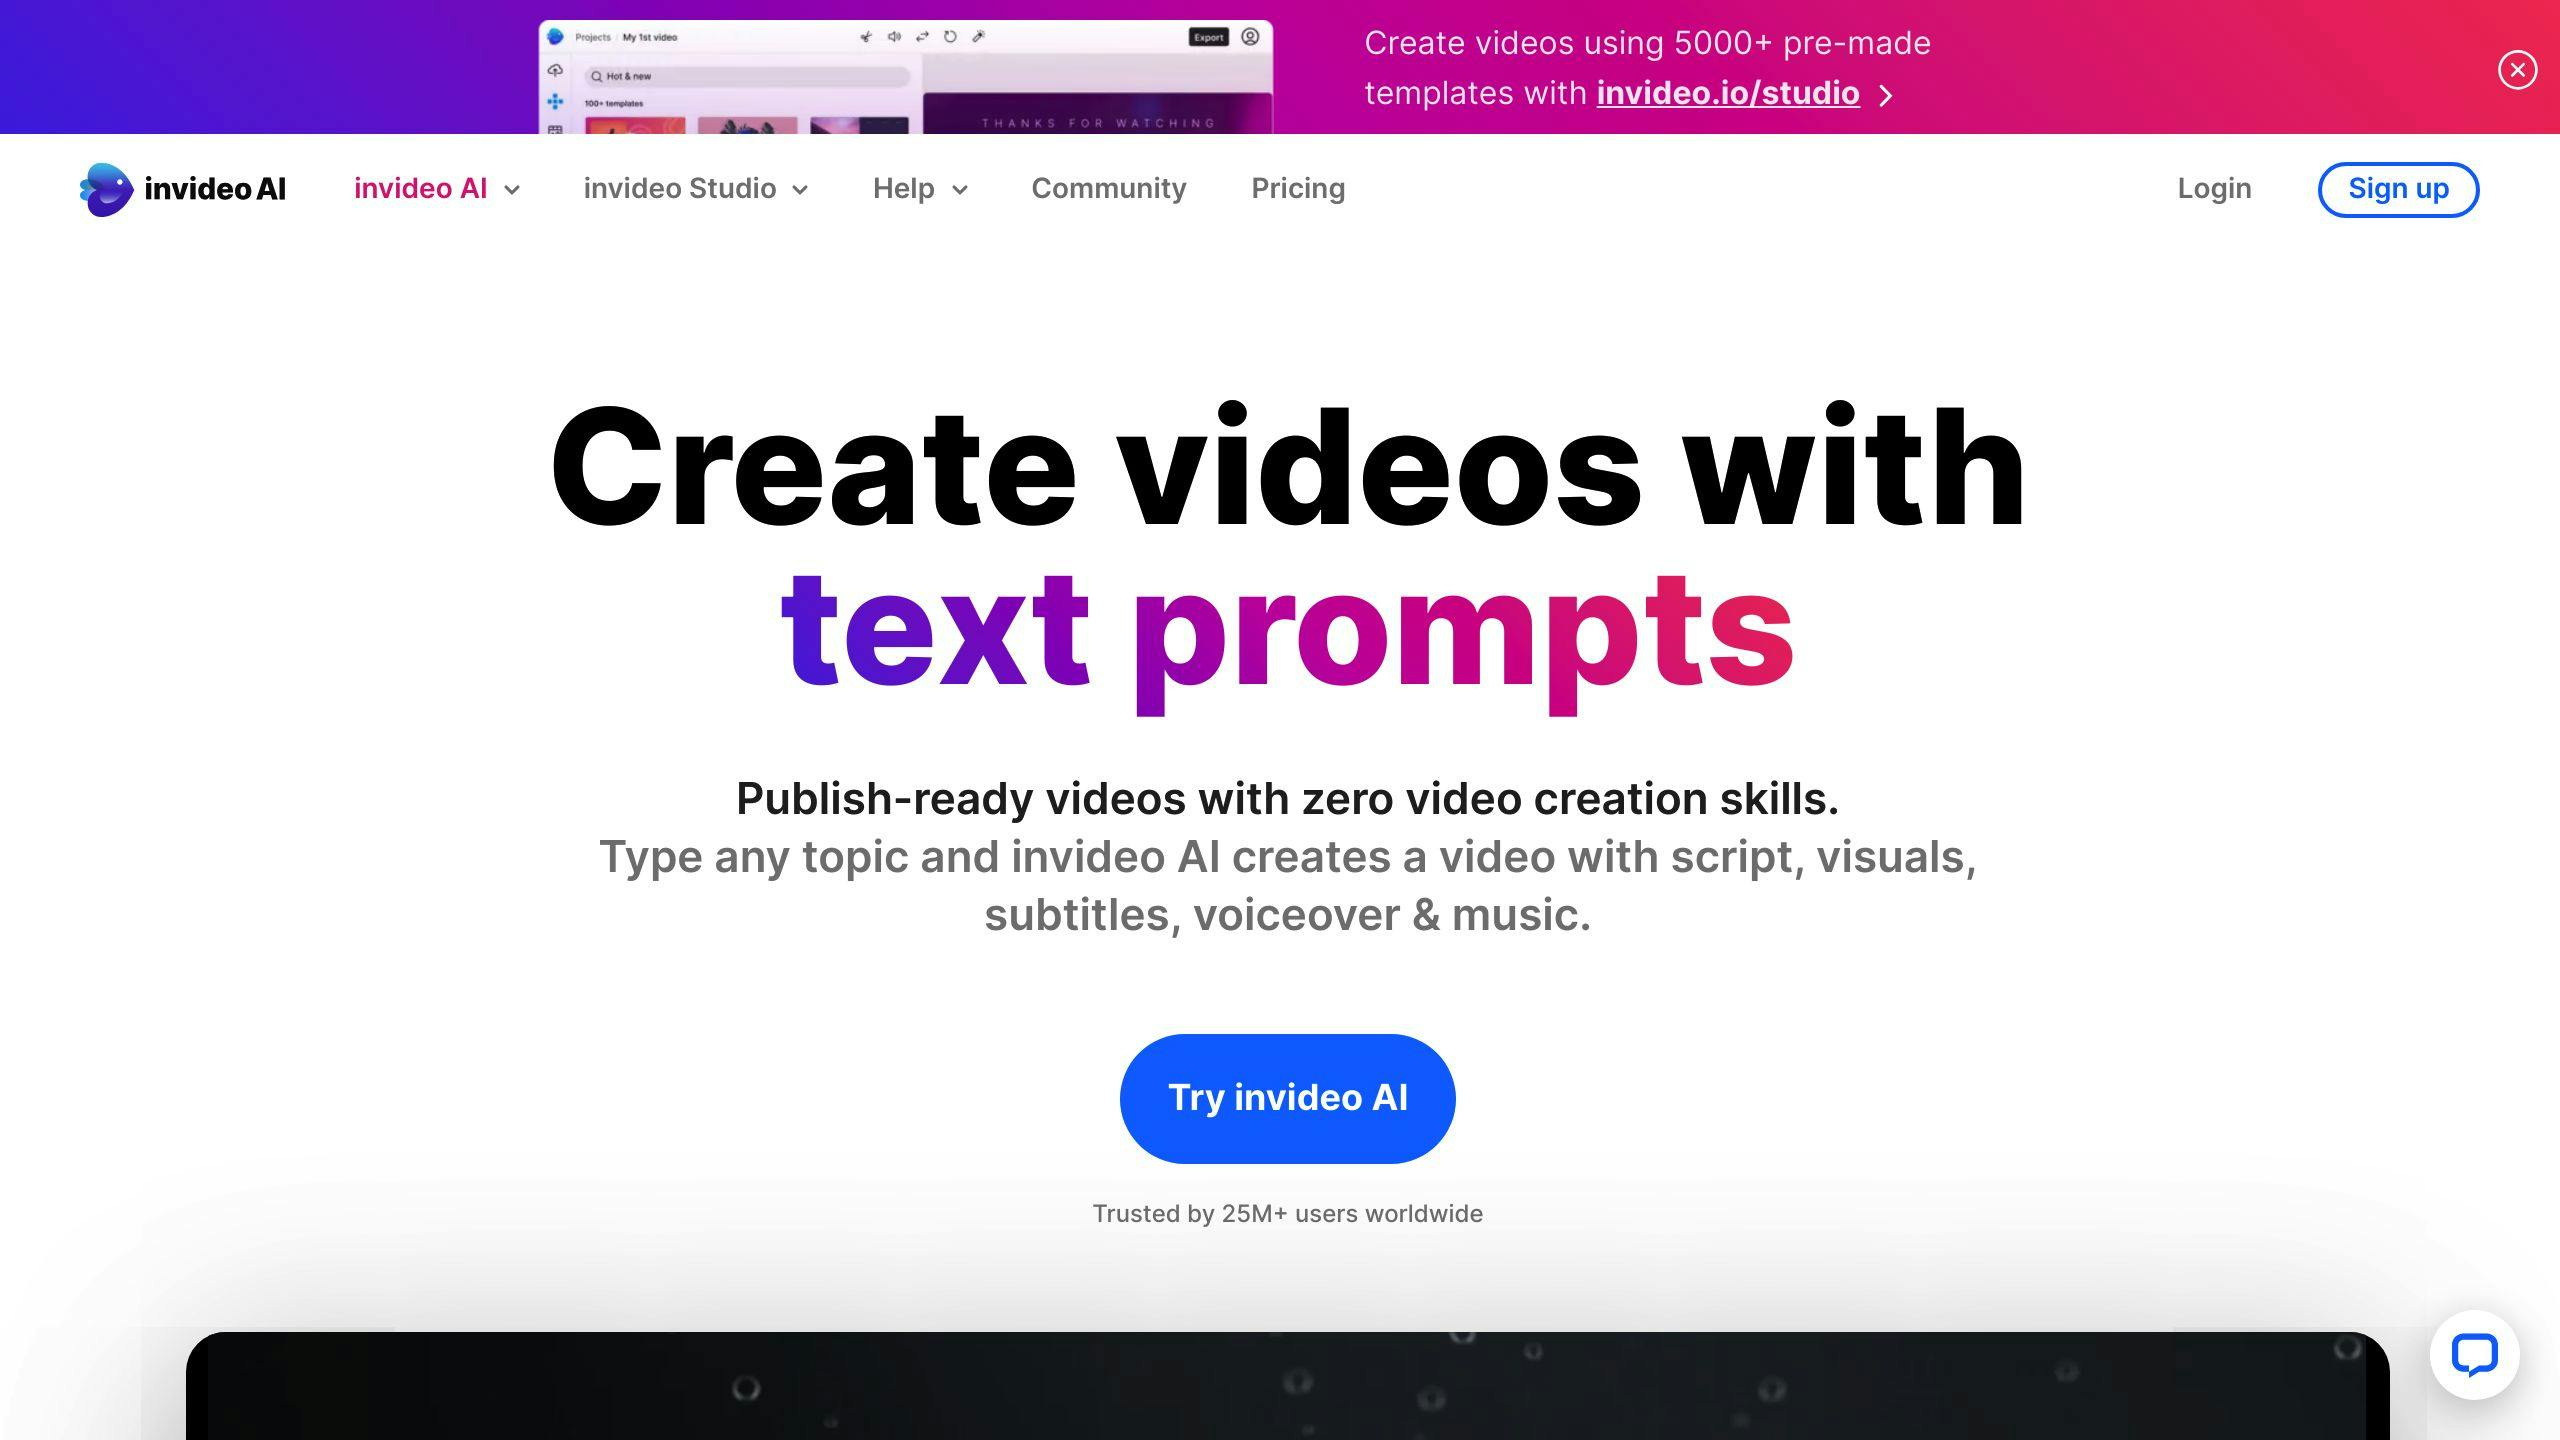Image resolution: width=2560 pixels, height=1440 pixels.
Task: Toggle the Login option
Action: click(2214, 188)
